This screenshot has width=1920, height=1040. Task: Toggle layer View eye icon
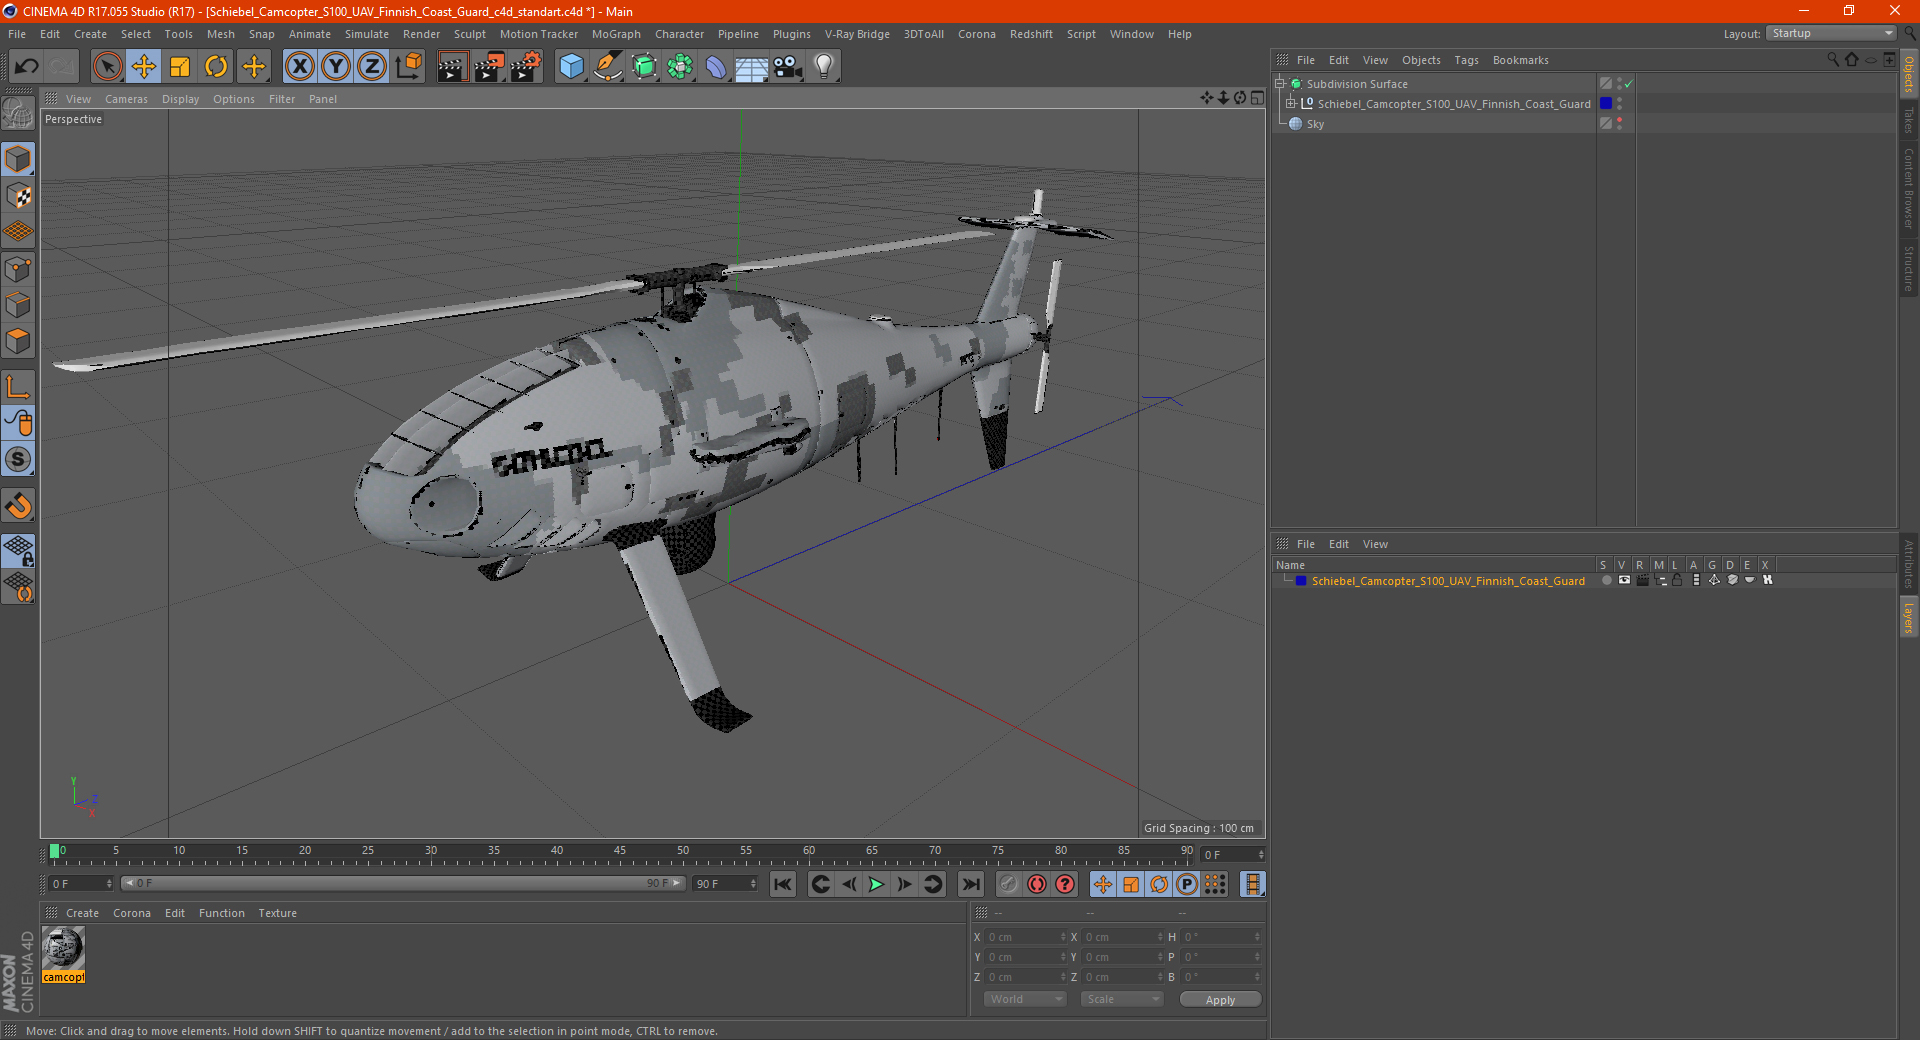pyautogui.click(x=1624, y=581)
